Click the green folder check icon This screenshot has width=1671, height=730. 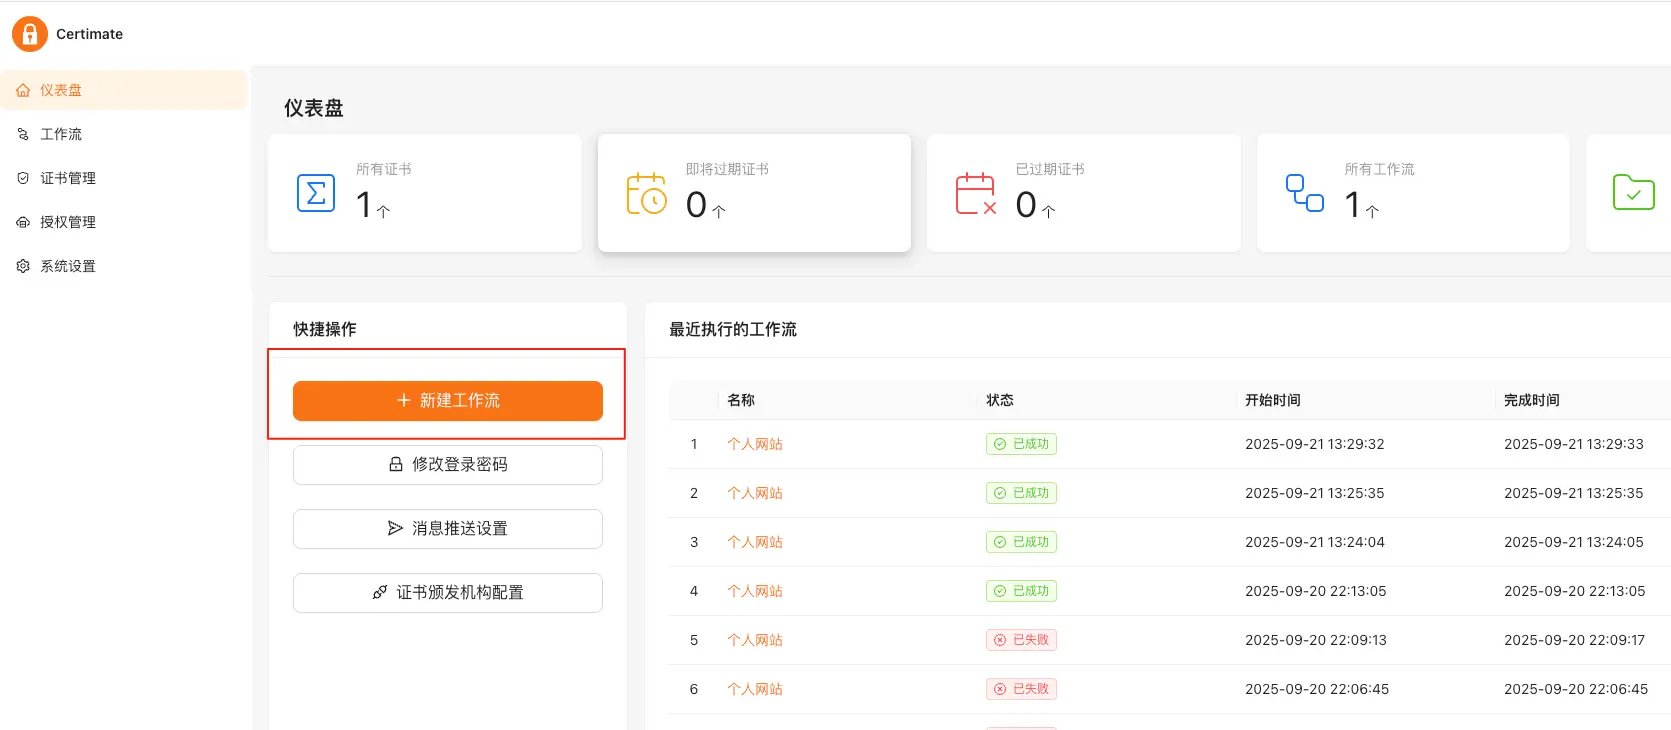click(x=1633, y=192)
